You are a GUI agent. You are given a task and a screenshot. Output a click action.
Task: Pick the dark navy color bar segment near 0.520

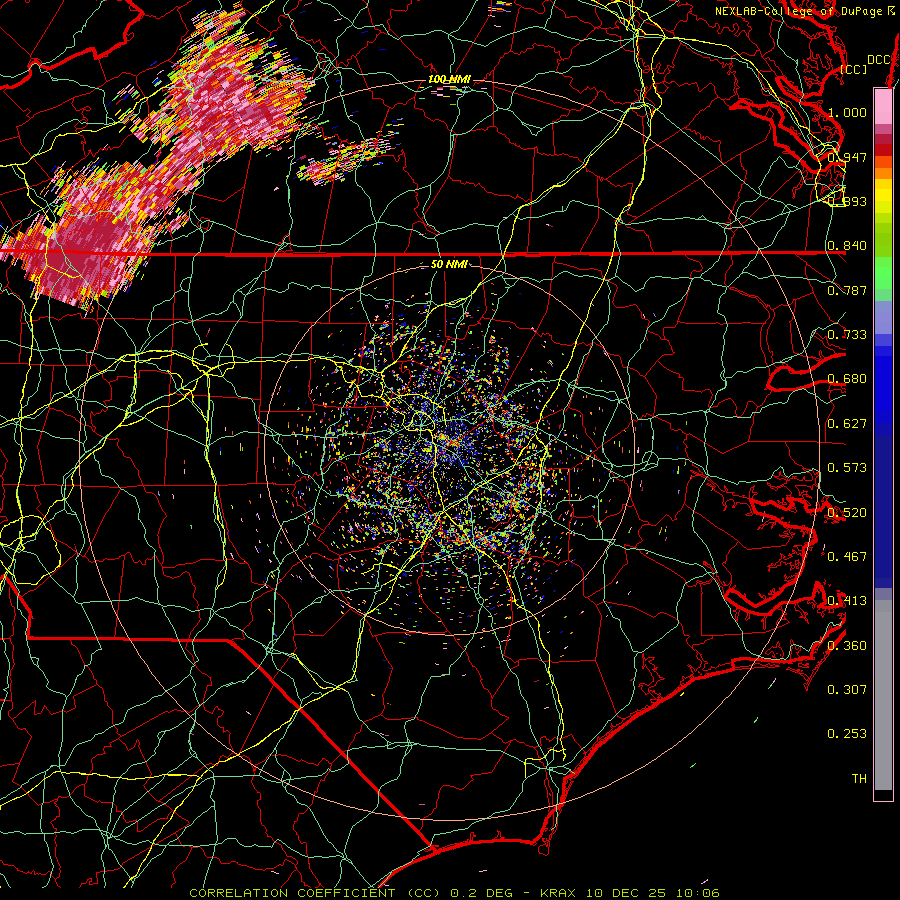883,511
